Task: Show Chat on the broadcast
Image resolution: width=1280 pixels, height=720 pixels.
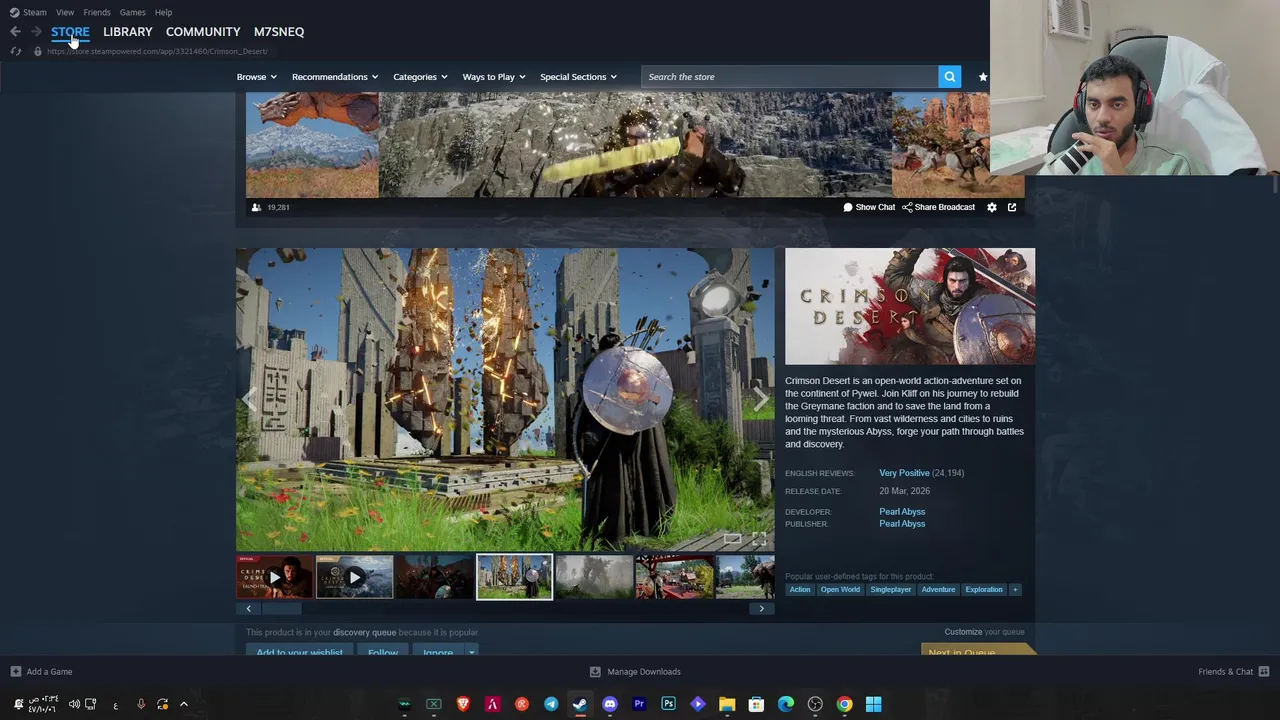Action: point(869,207)
